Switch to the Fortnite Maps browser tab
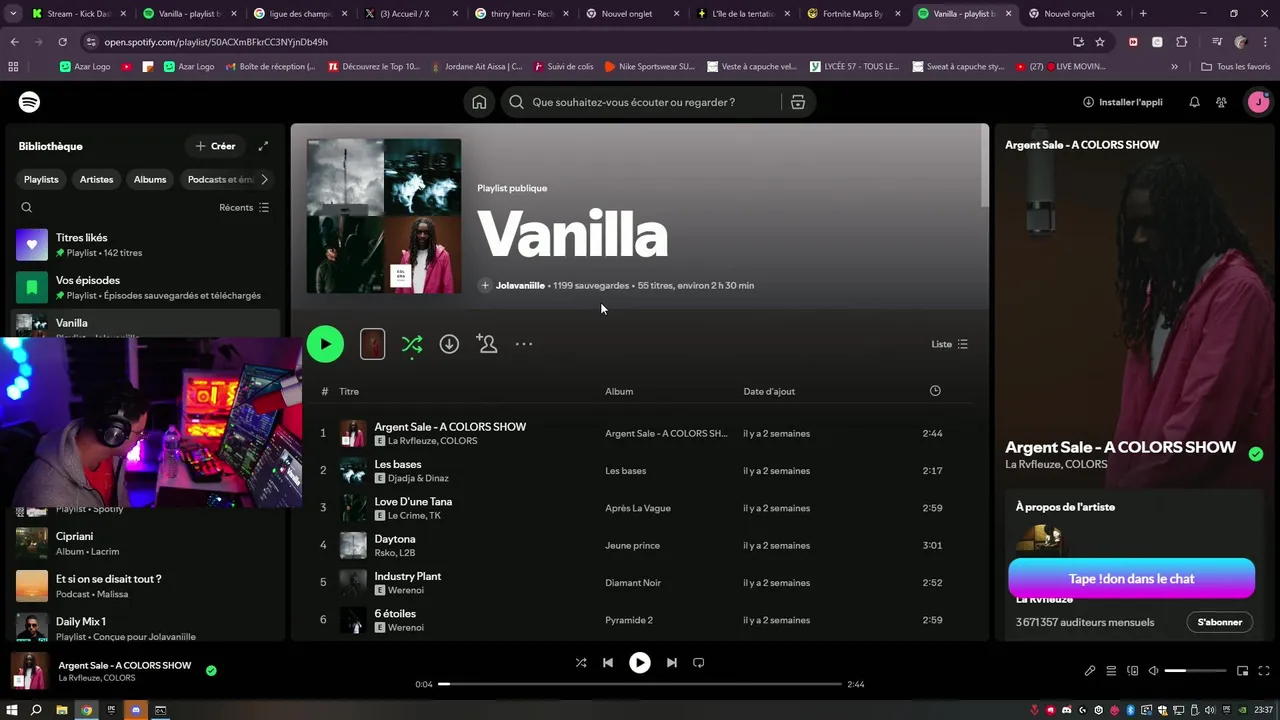The width and height of the screenshot is (1280, 720). point(852,14)
